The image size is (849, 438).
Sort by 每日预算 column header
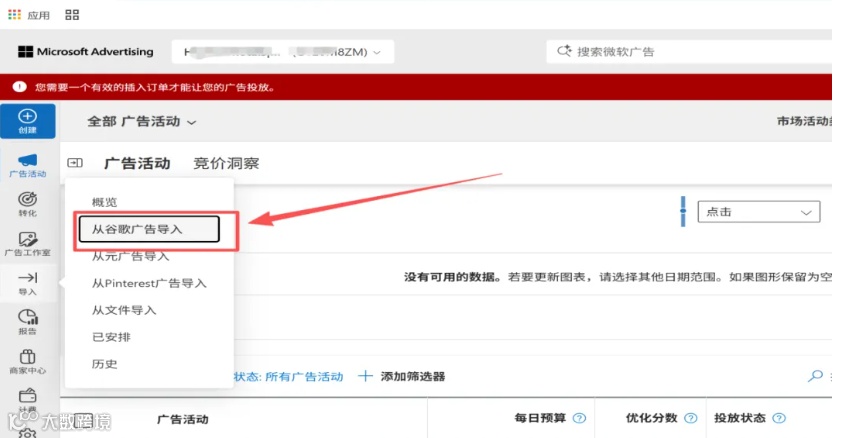(540, 418)
